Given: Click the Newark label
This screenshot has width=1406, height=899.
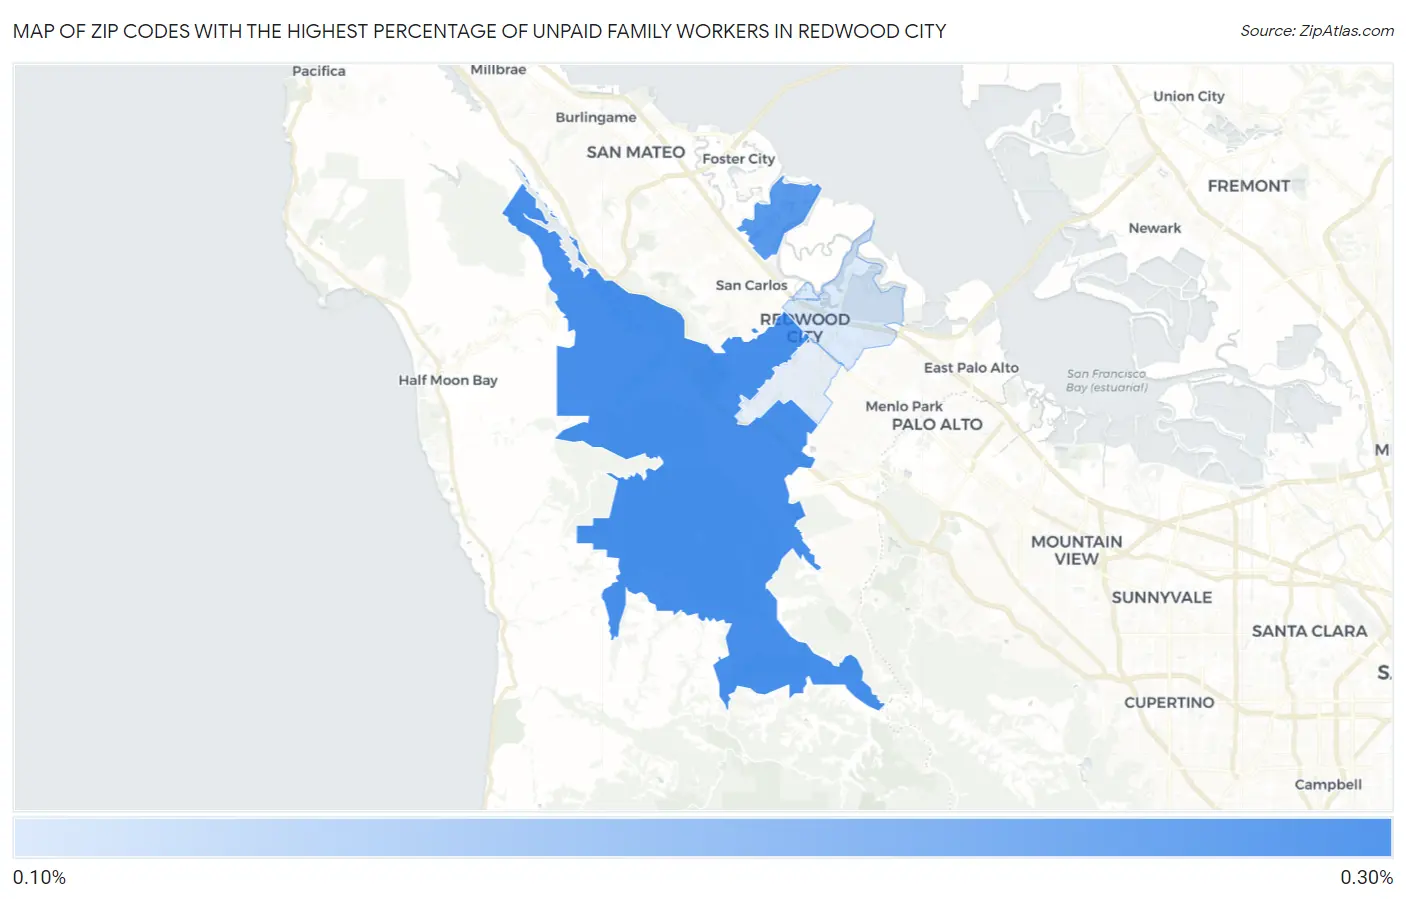Looking at the screenshot, I should pos(1155,228).
